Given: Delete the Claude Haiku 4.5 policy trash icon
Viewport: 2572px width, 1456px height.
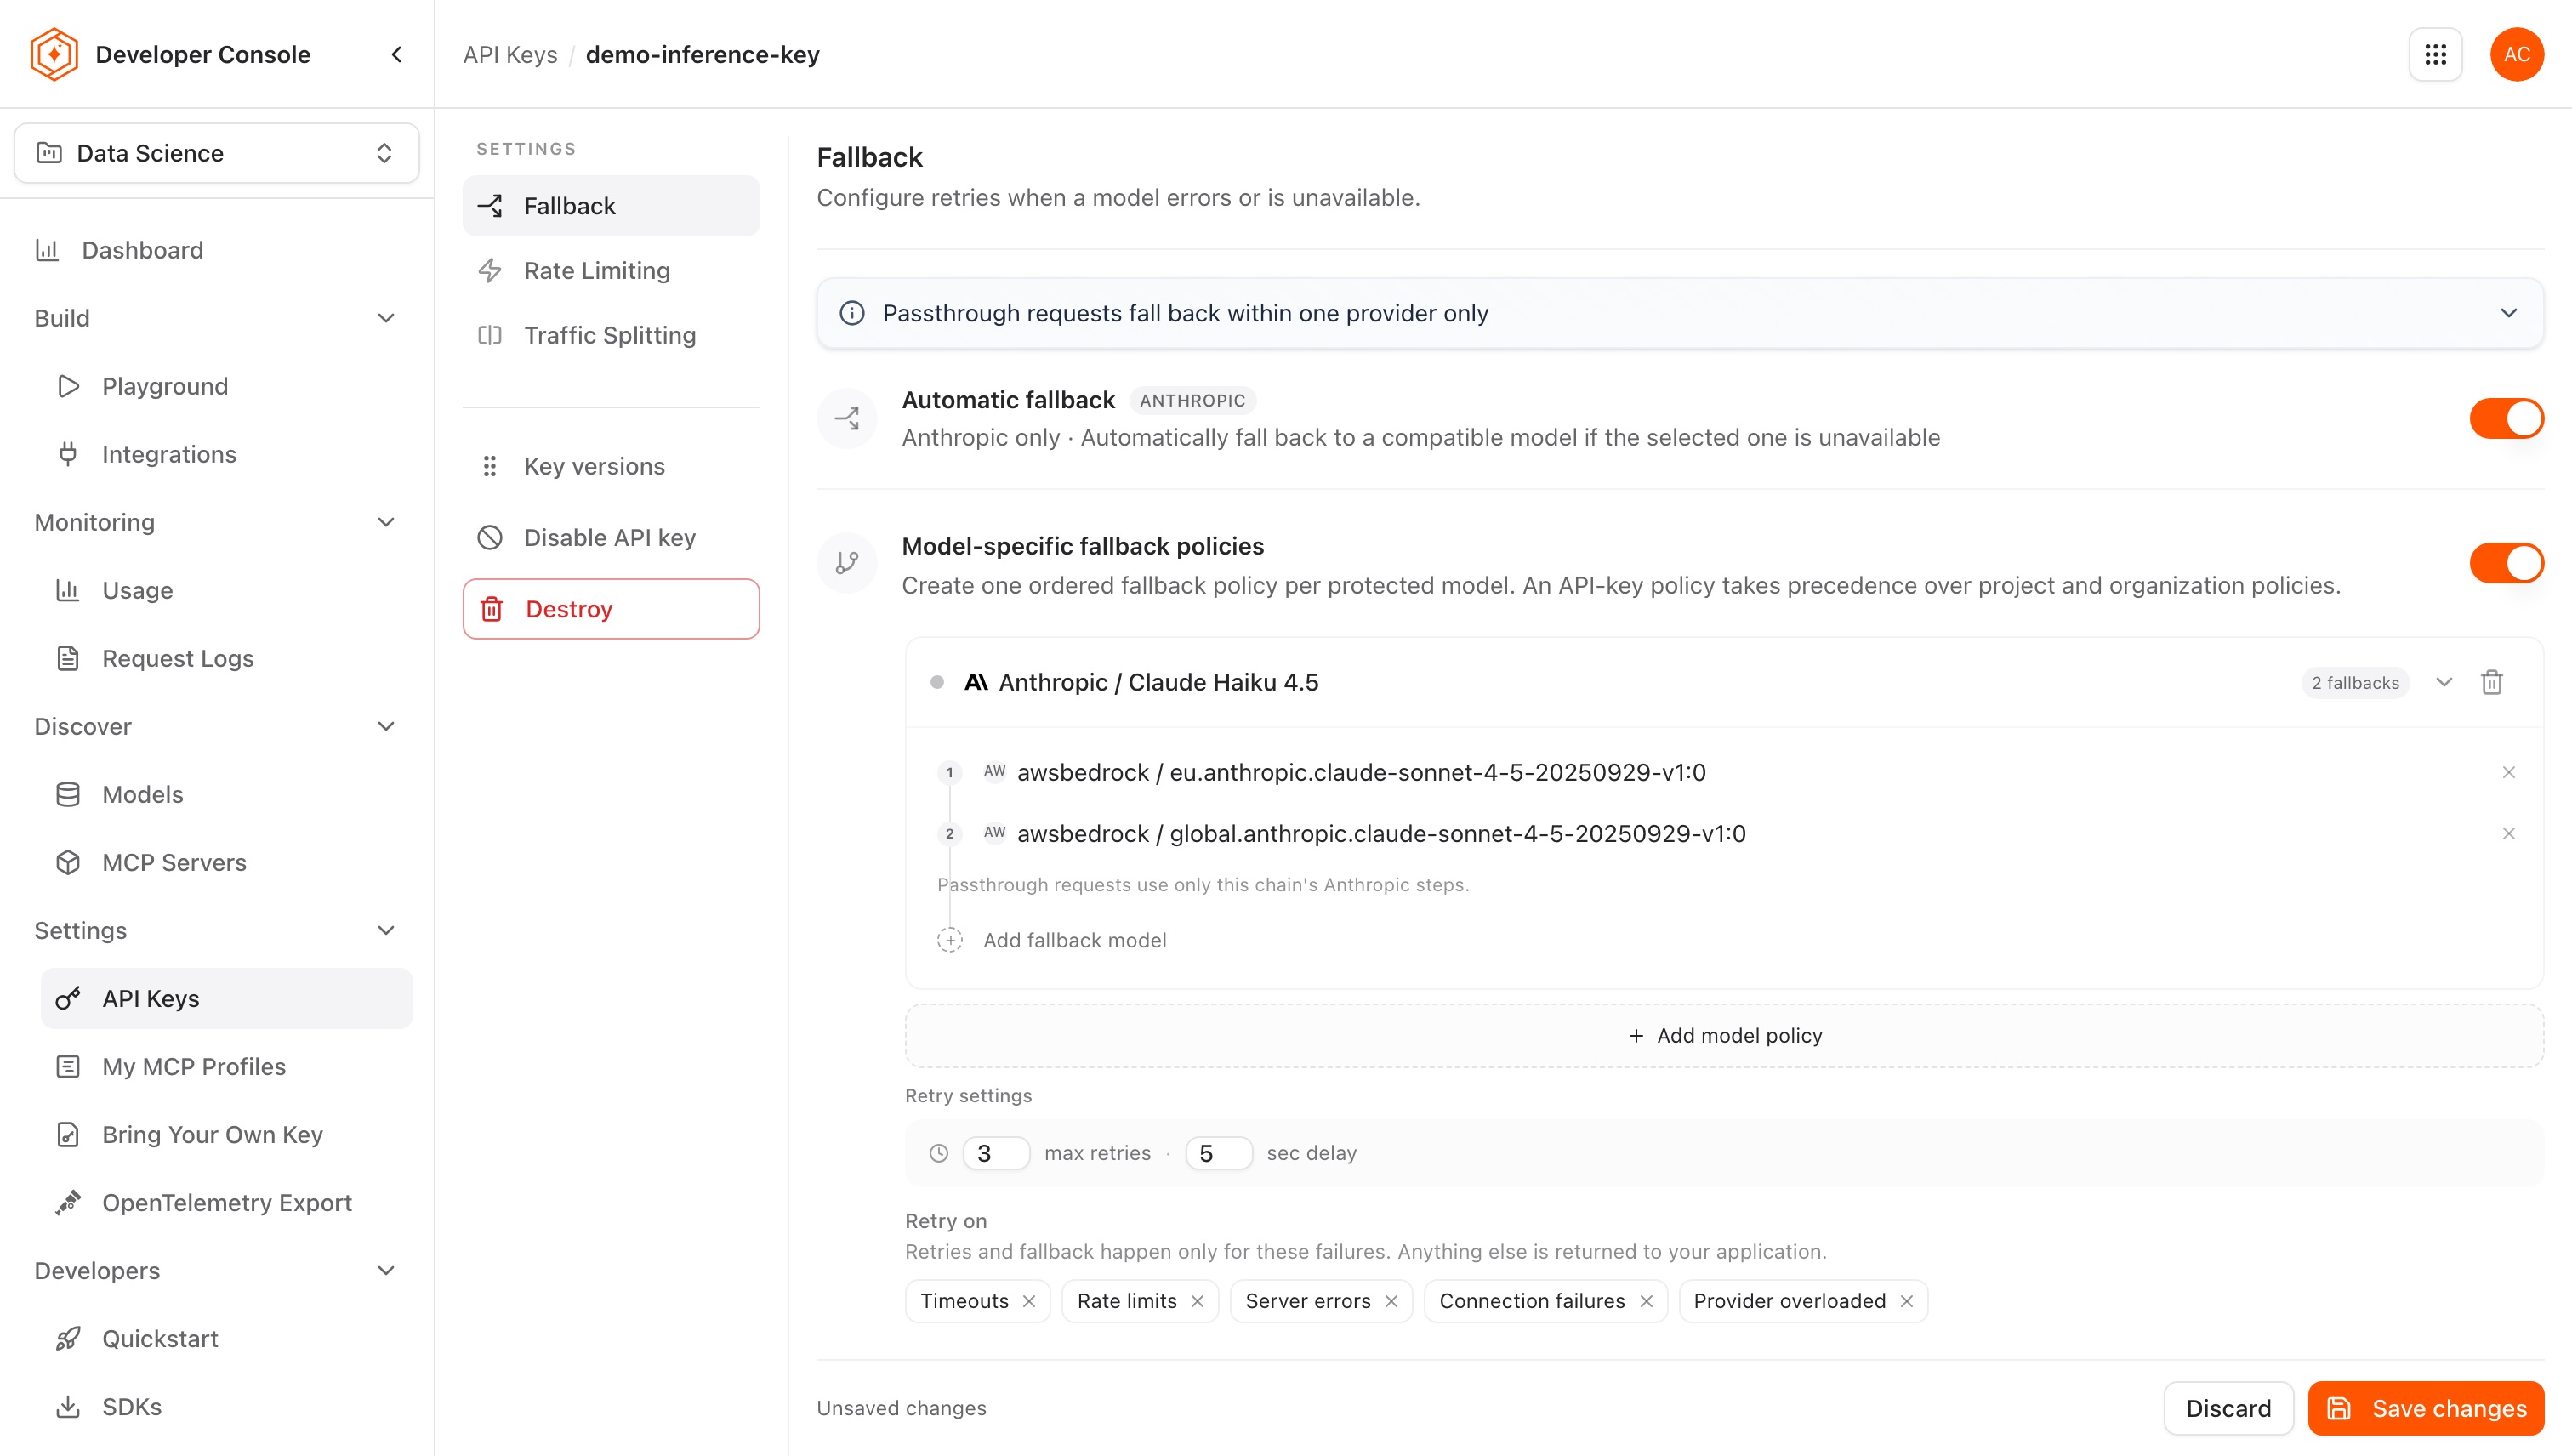Looking at the screenshot, I should pyautogui.click(x=2491, y=682).
